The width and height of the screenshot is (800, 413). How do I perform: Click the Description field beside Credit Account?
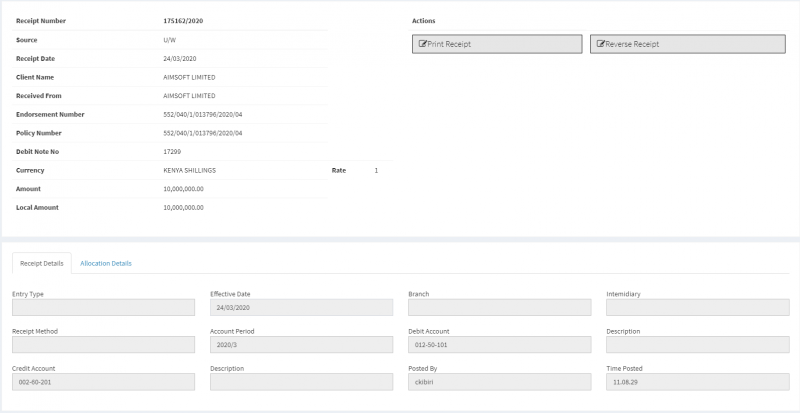click(302, 382)
